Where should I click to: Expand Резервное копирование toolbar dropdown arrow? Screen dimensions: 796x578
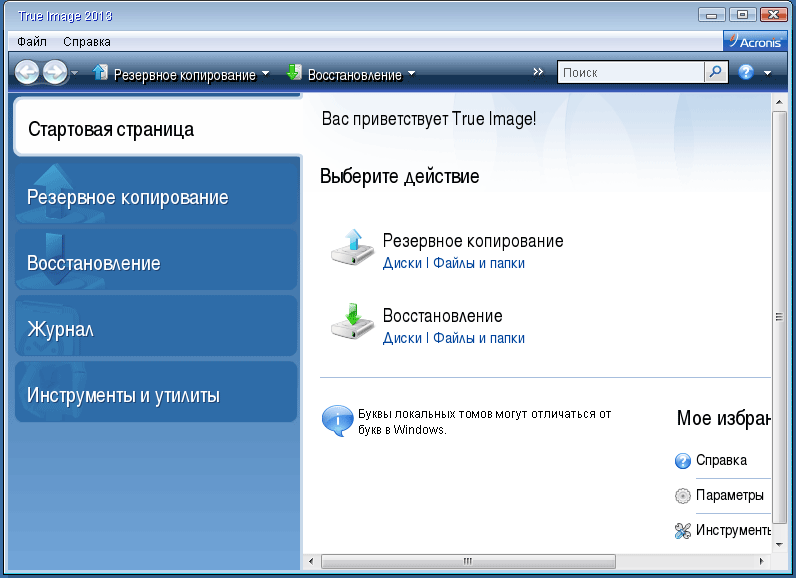coord(266,74)
